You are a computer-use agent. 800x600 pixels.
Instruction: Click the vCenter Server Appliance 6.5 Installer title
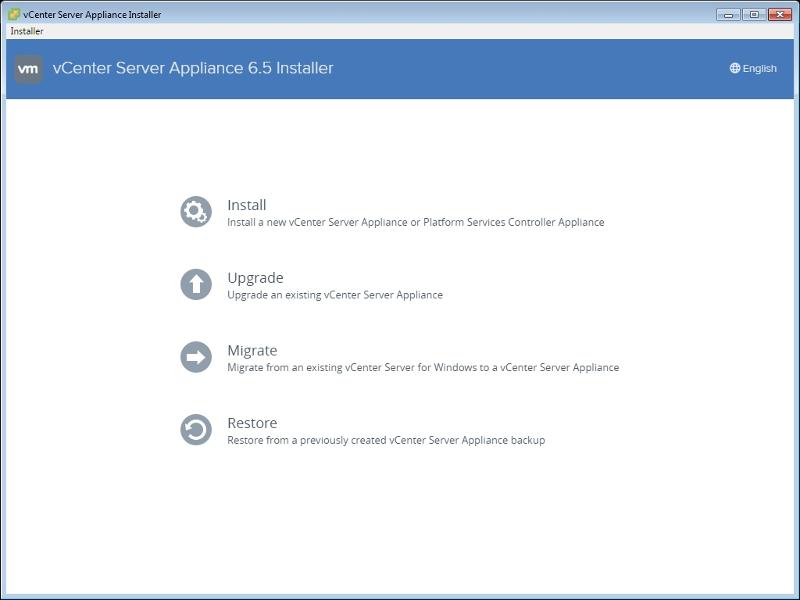pos(193,68)
